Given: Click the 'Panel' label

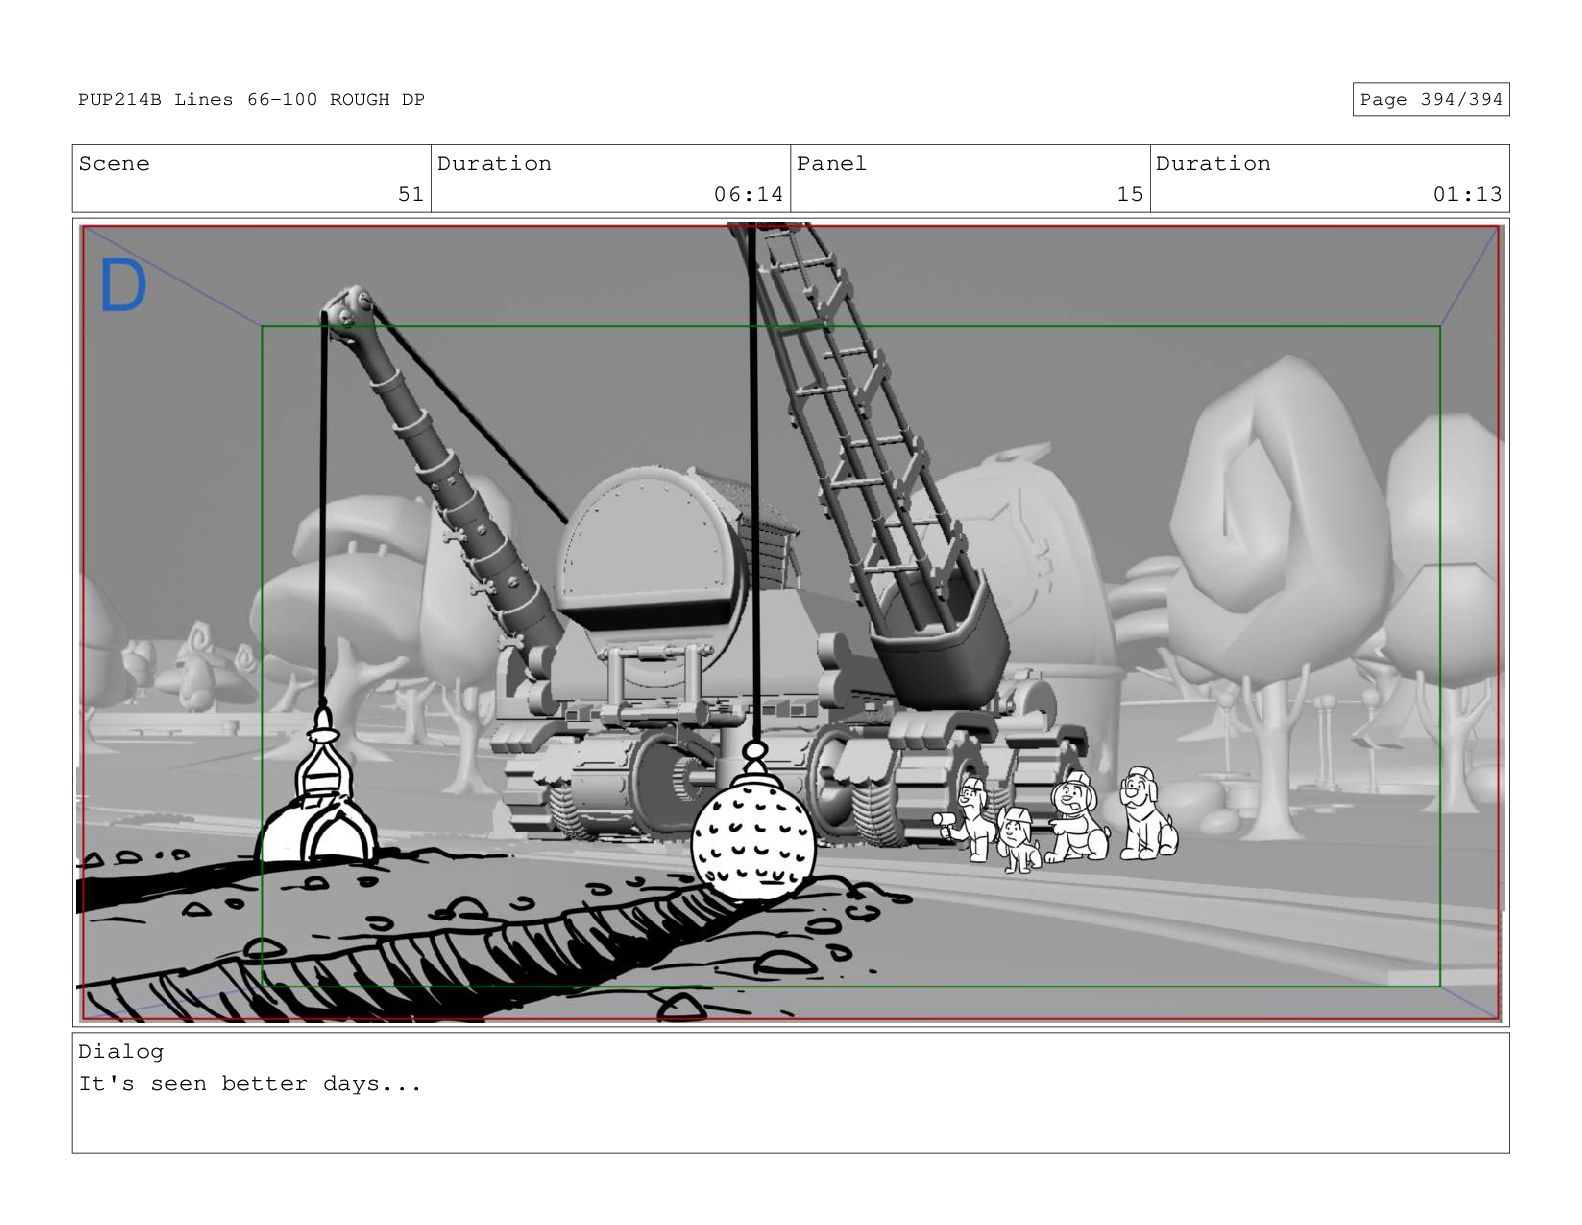Looking at the screenshot, I should (x=832, y=164).
